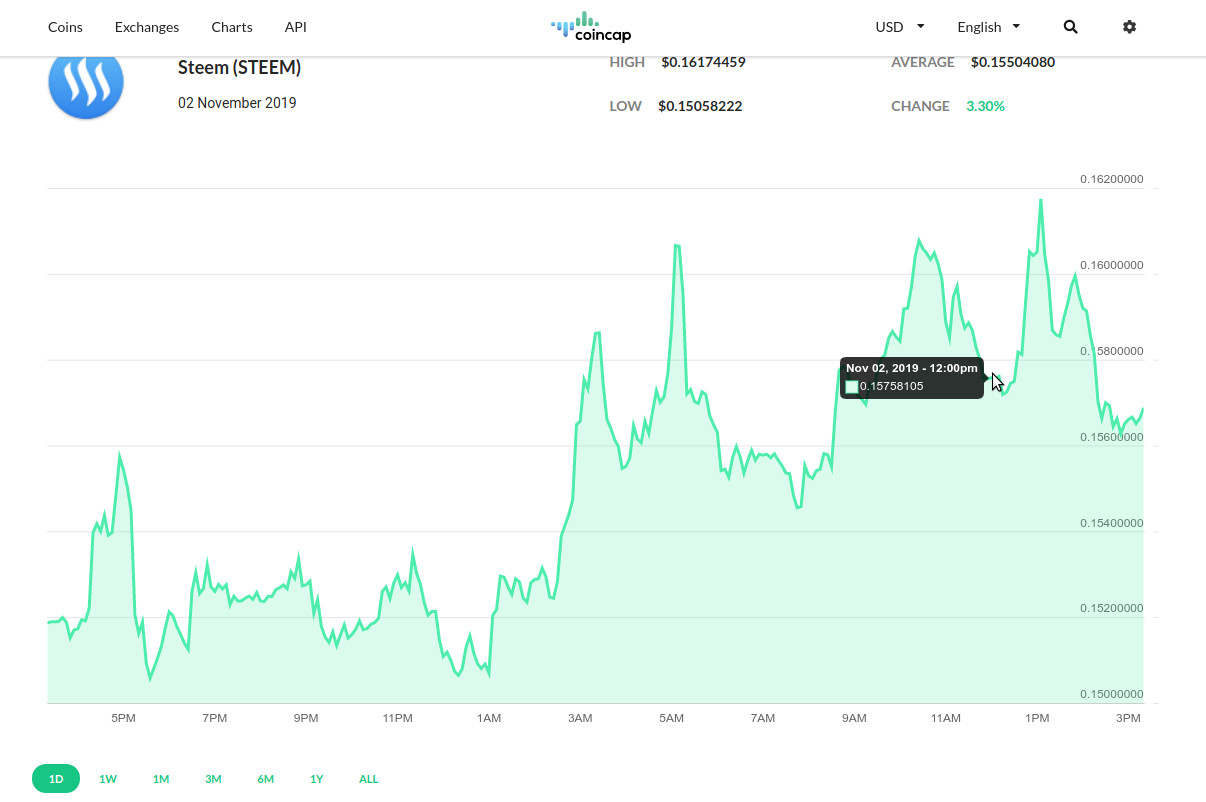Go to the Charts page
1206x802 pixels.
click(232, 27)
